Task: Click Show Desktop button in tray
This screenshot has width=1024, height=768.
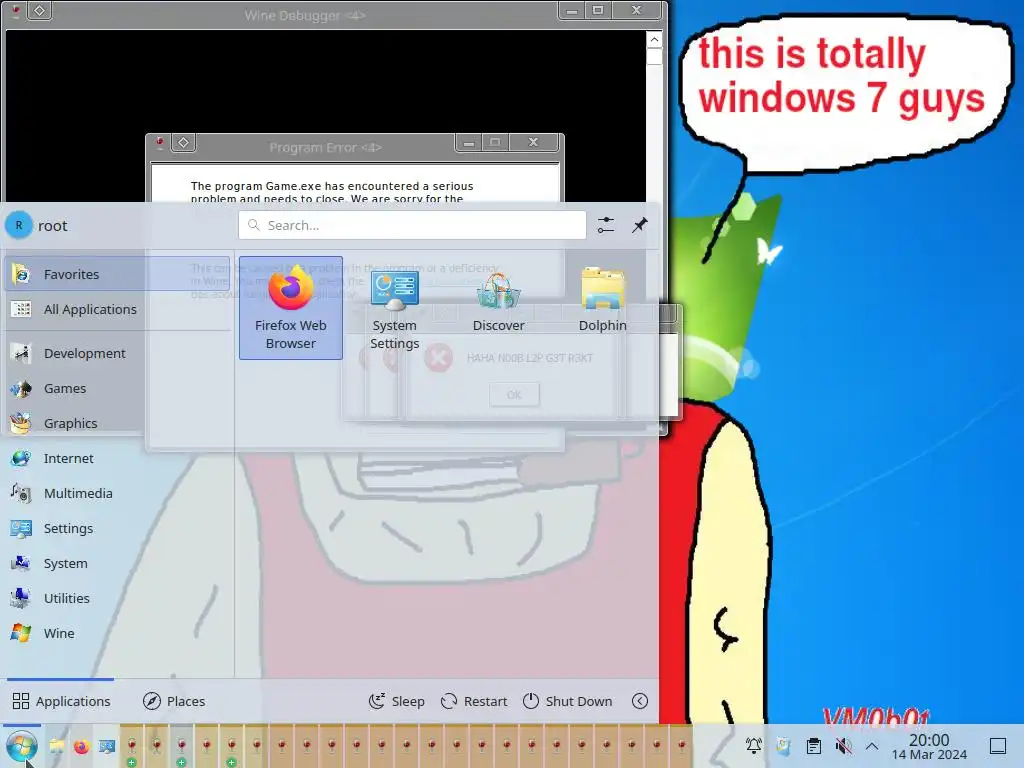Action: [x=998, y=746]
